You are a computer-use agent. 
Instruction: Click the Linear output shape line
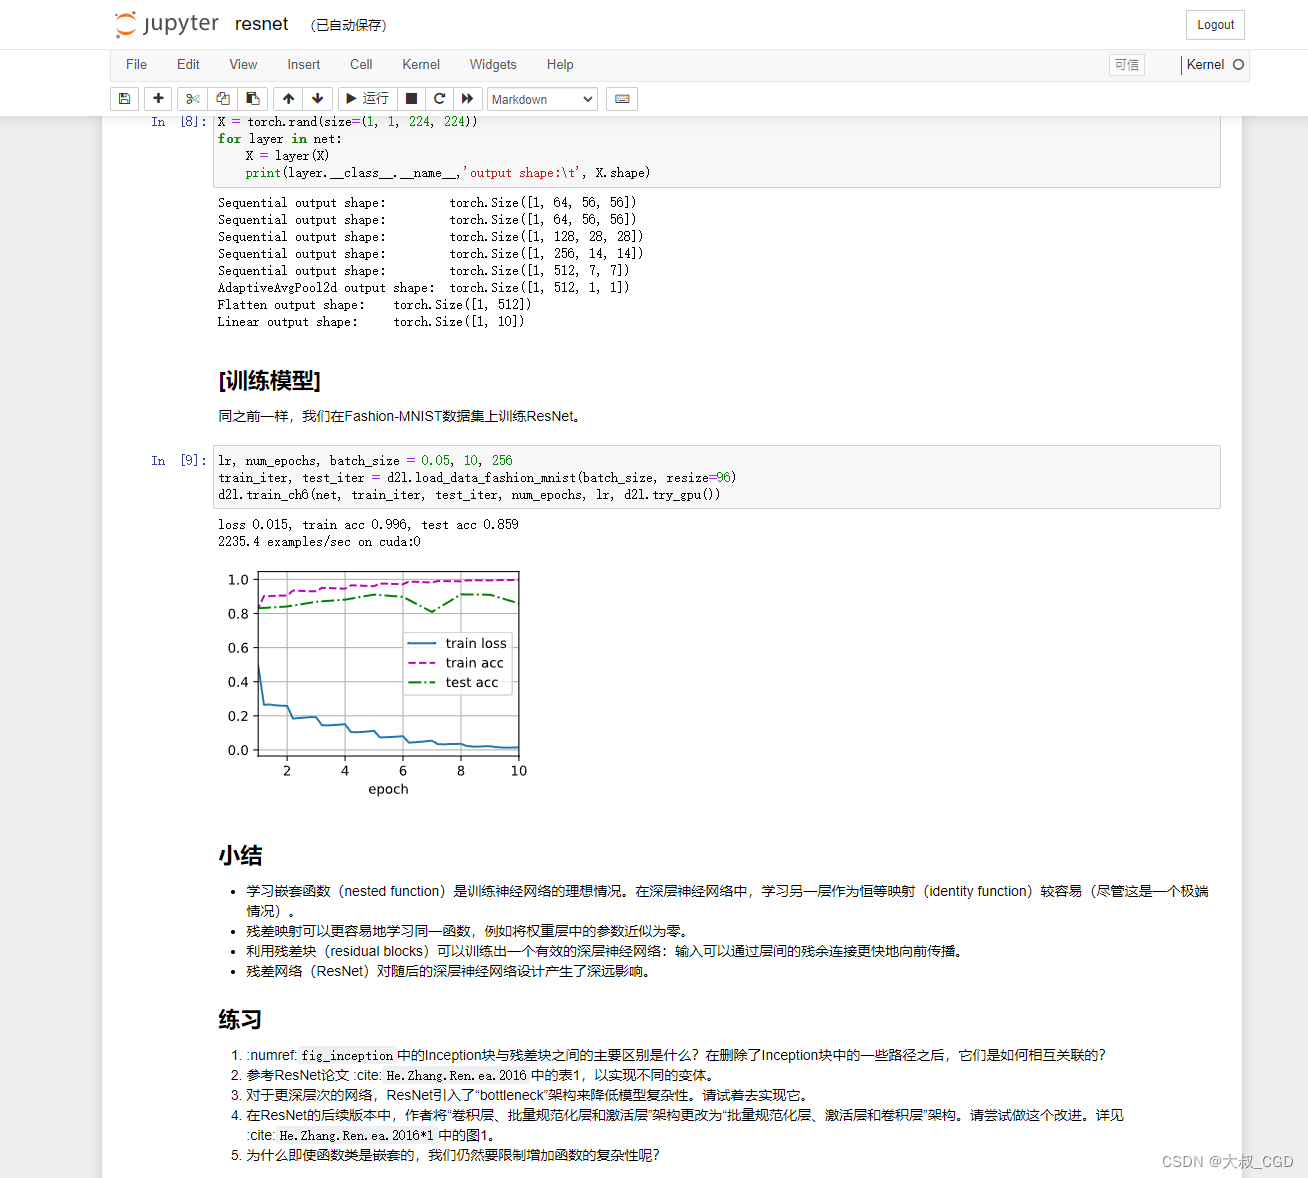[371, 322]
